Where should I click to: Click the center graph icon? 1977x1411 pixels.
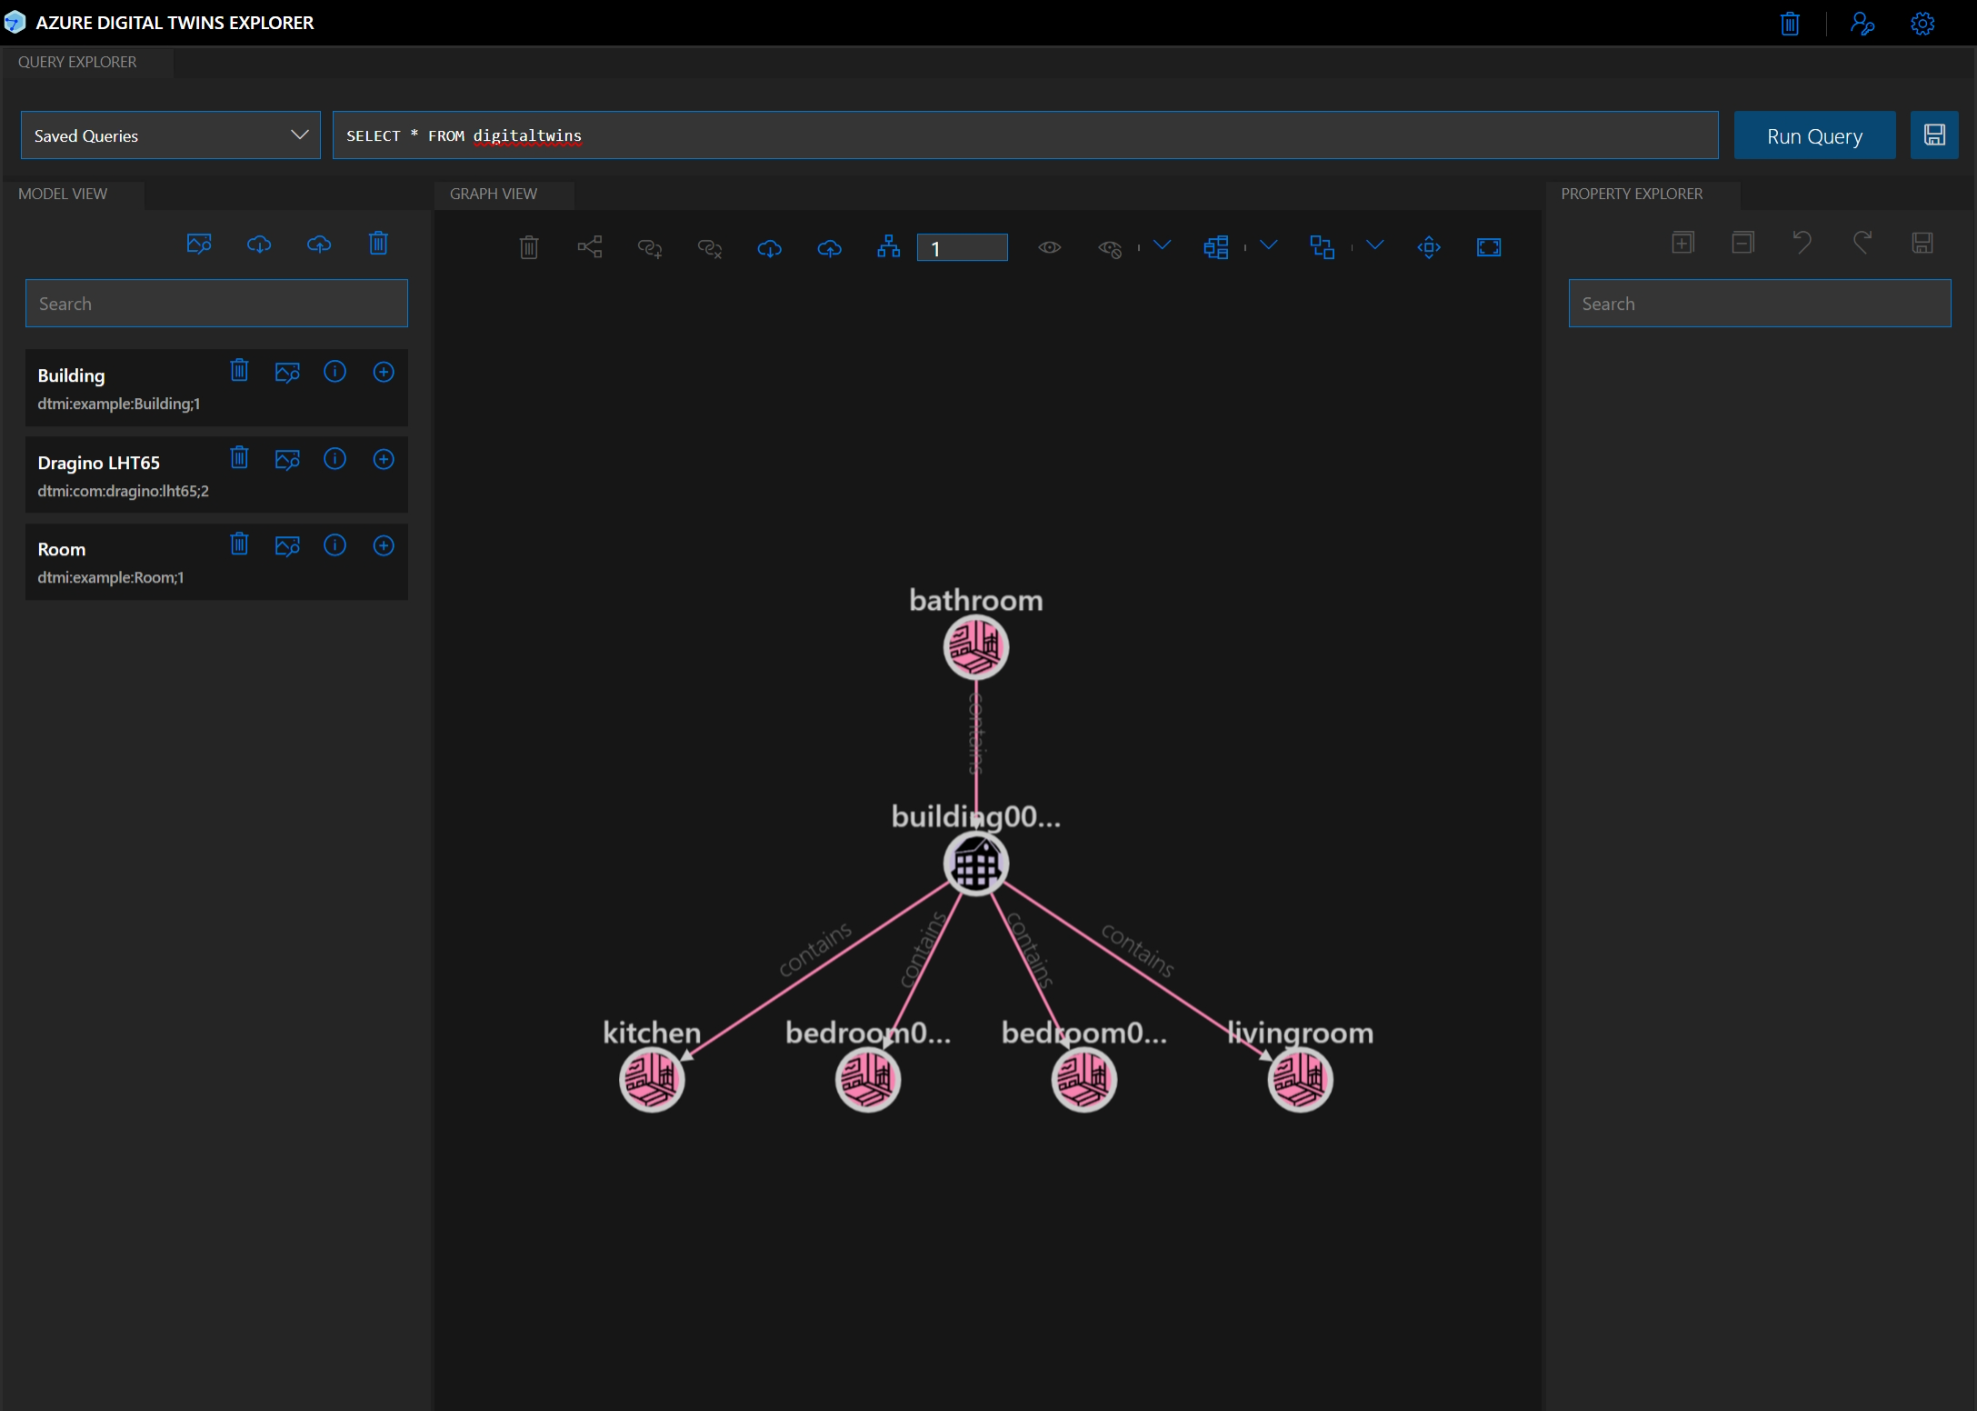click(x=1429, y=247)
